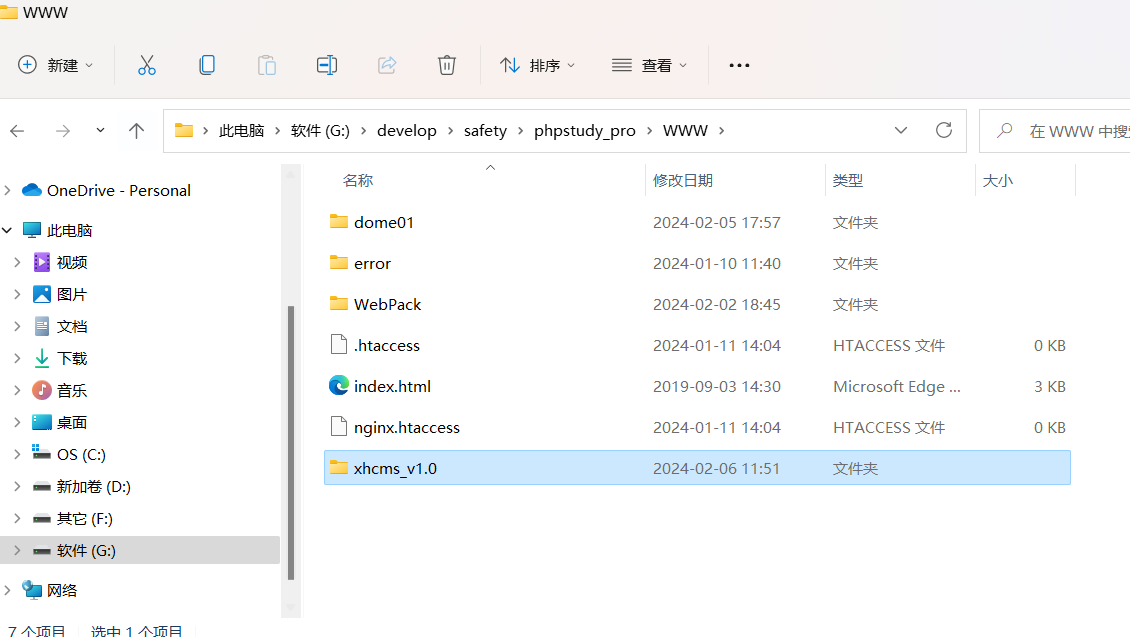
Task: Open recent locations dropdown beside forward arrow
Action: (100, 130)
